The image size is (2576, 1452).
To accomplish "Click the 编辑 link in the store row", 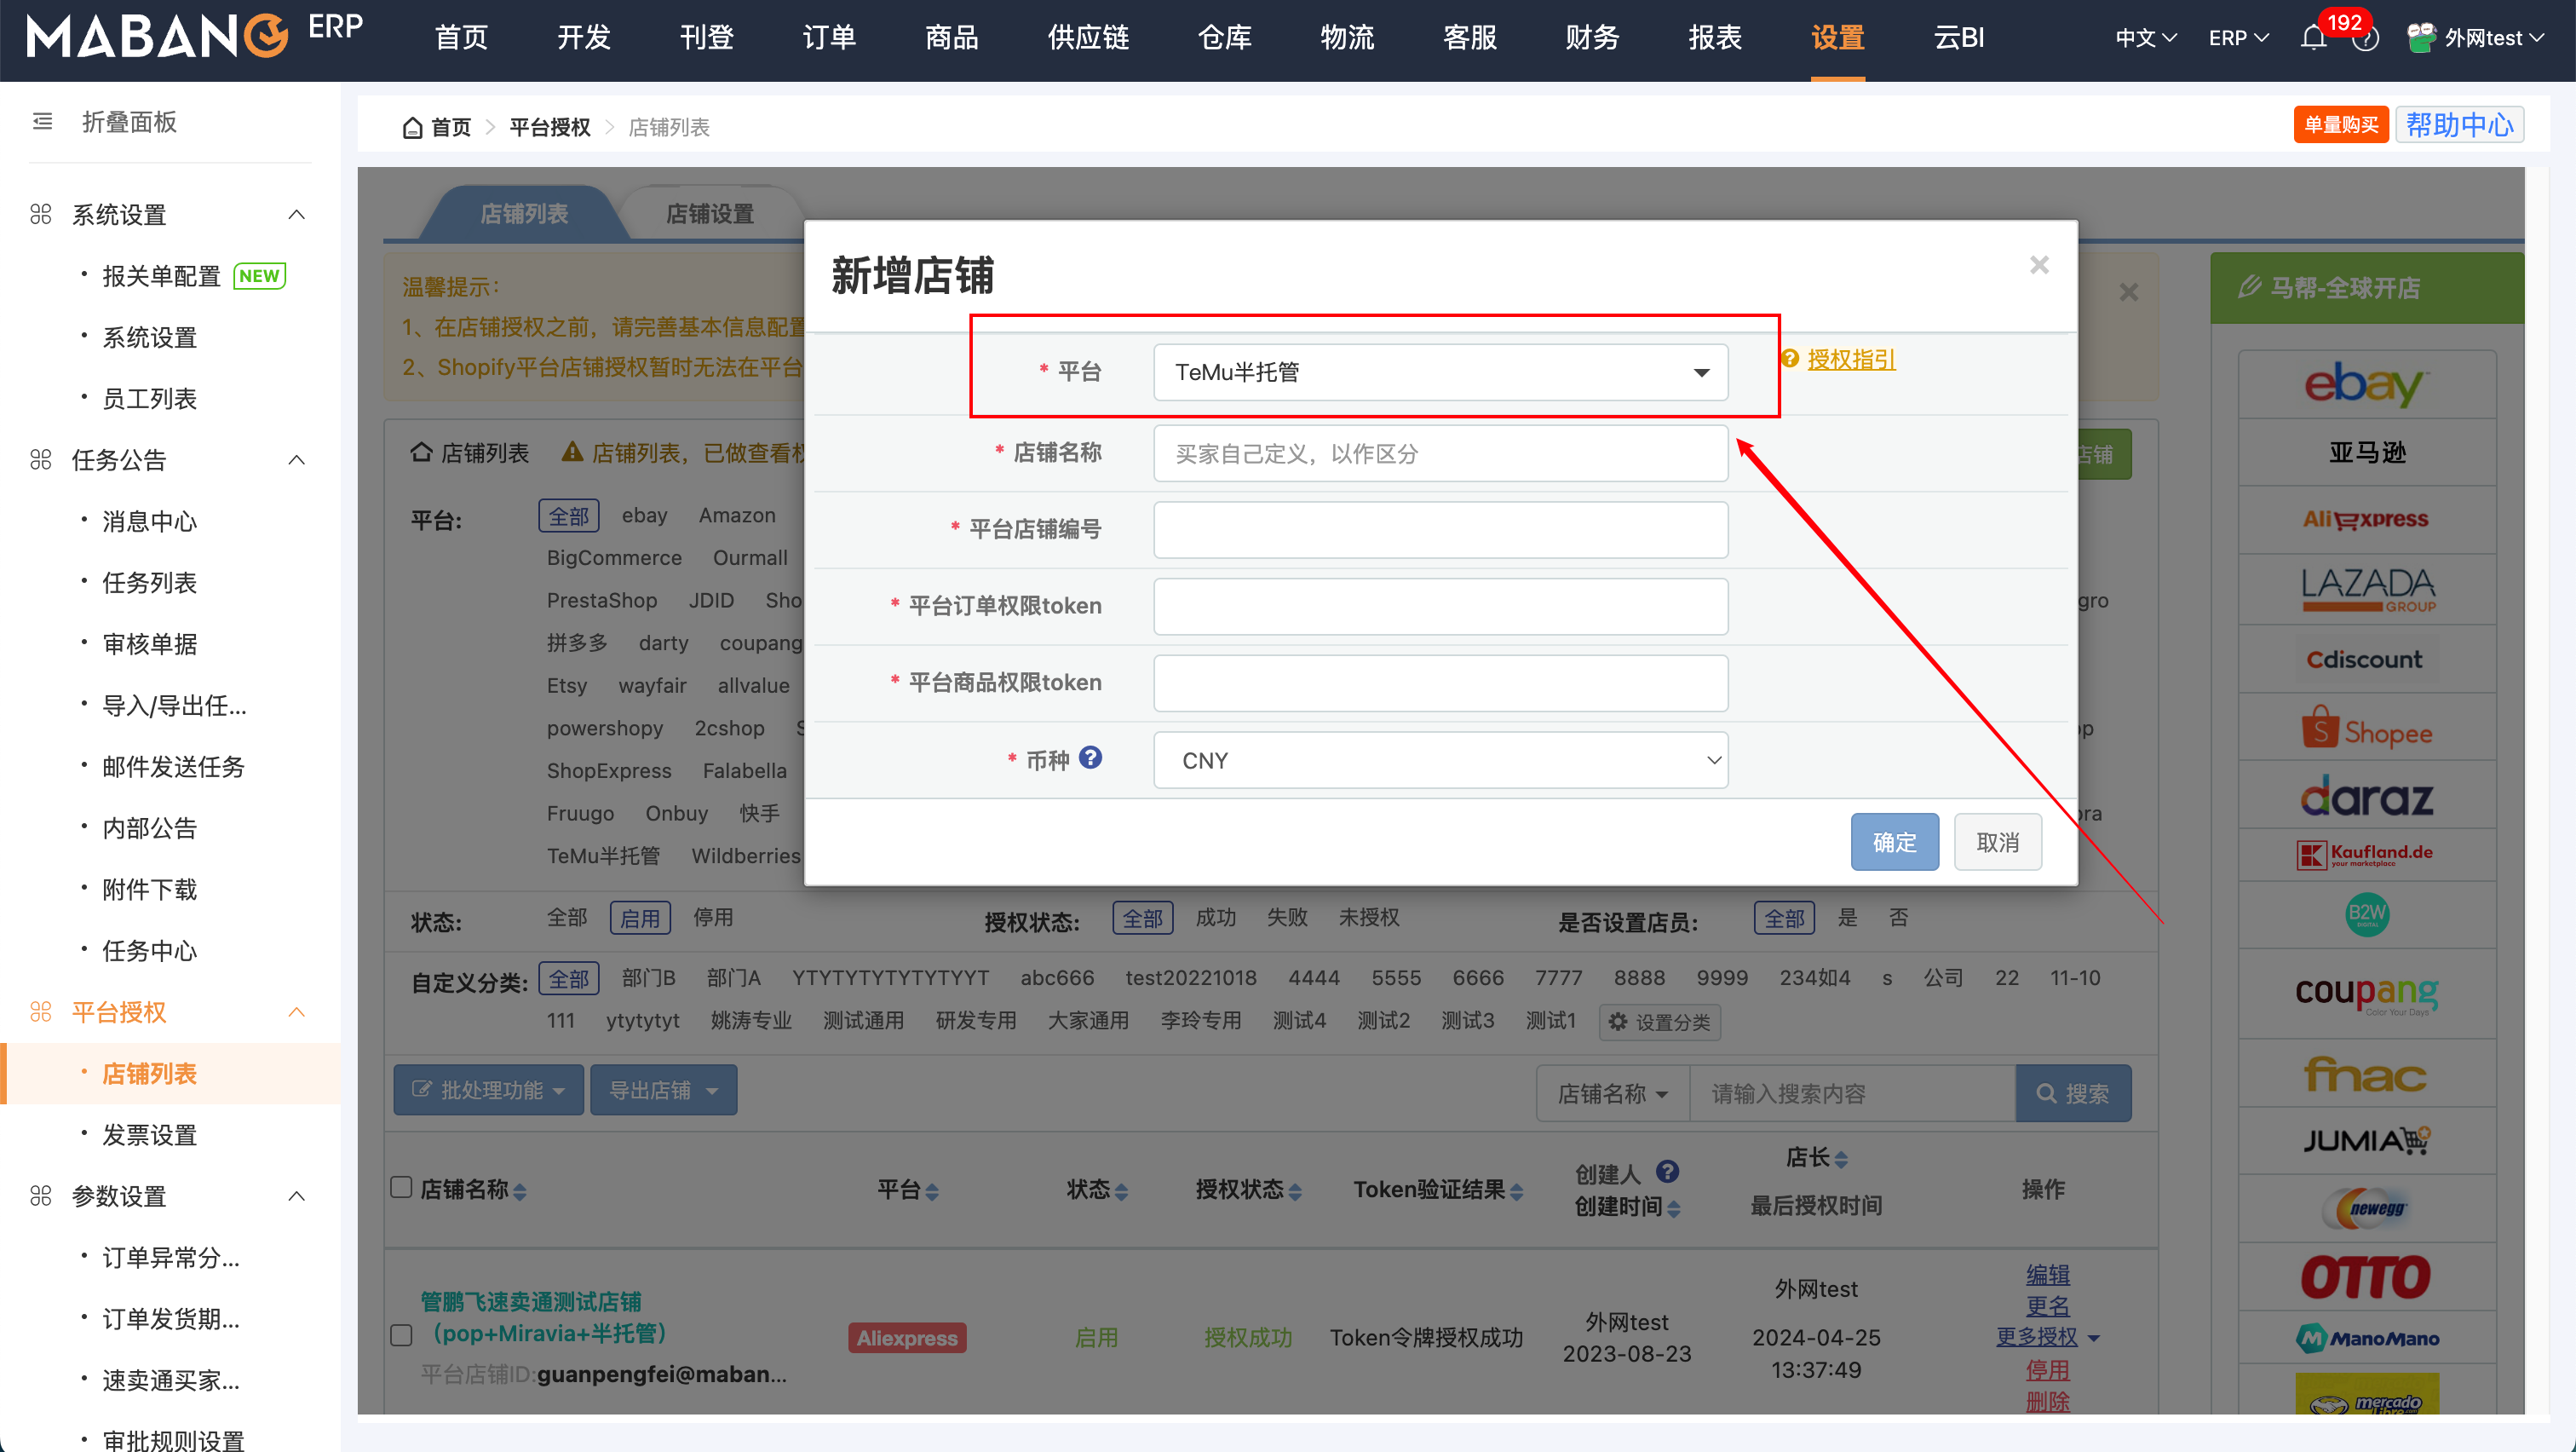I will [2047, 1275].
